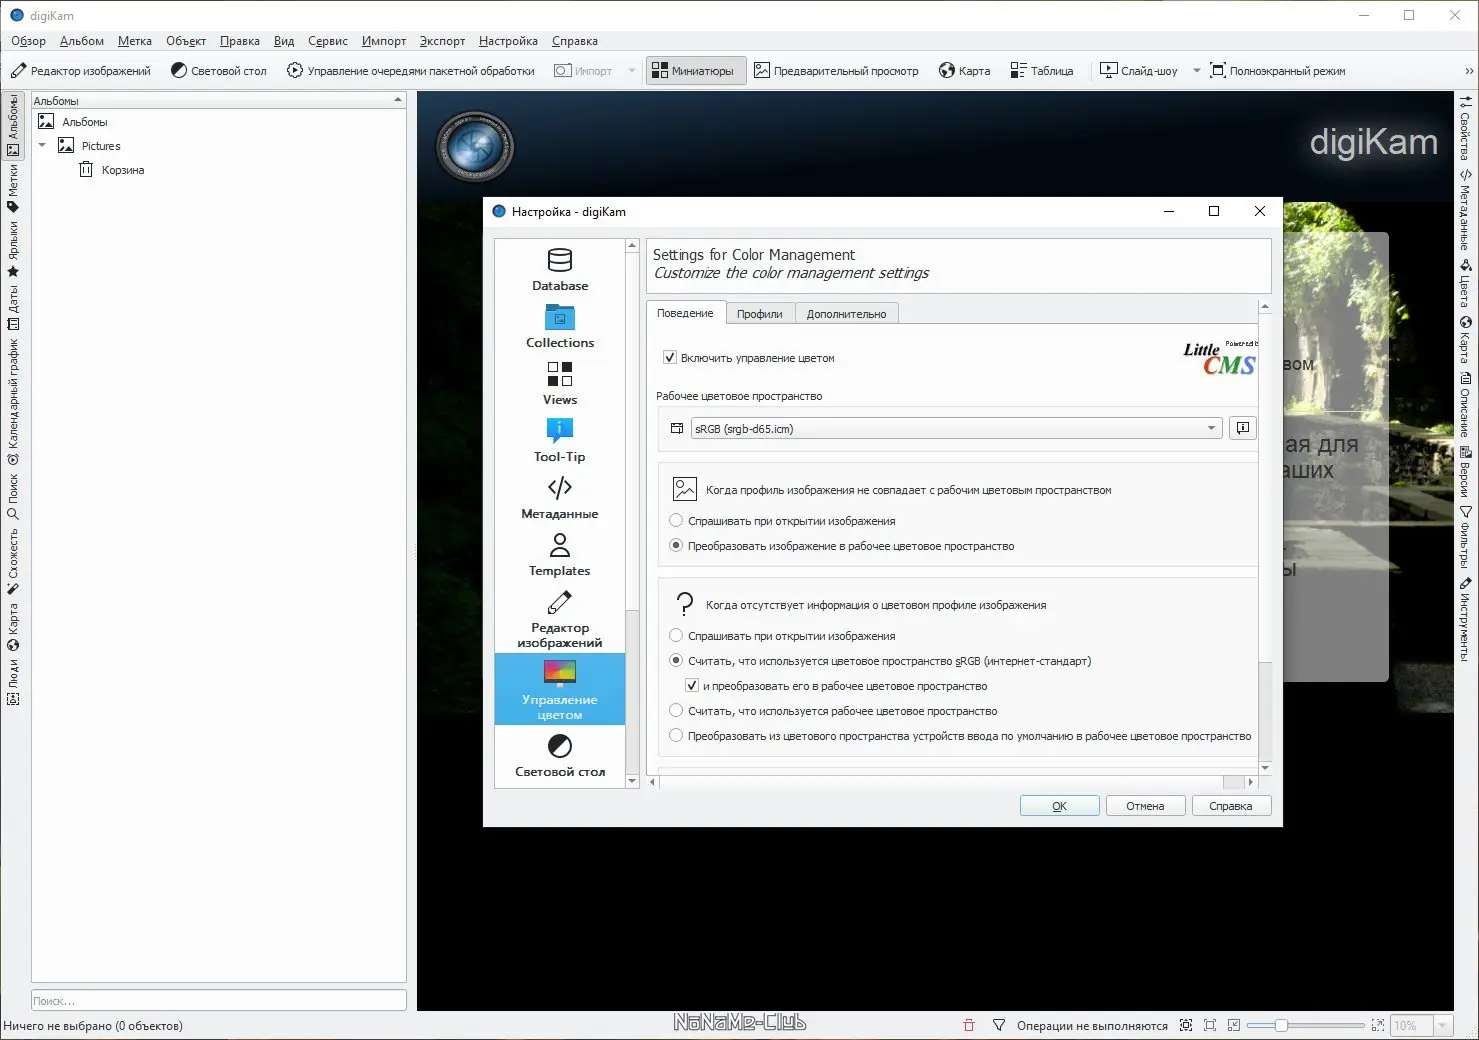1479x1040 pixels.
Task: Toggle the filter funnel in the status bar
Action: pos(998,1025)
